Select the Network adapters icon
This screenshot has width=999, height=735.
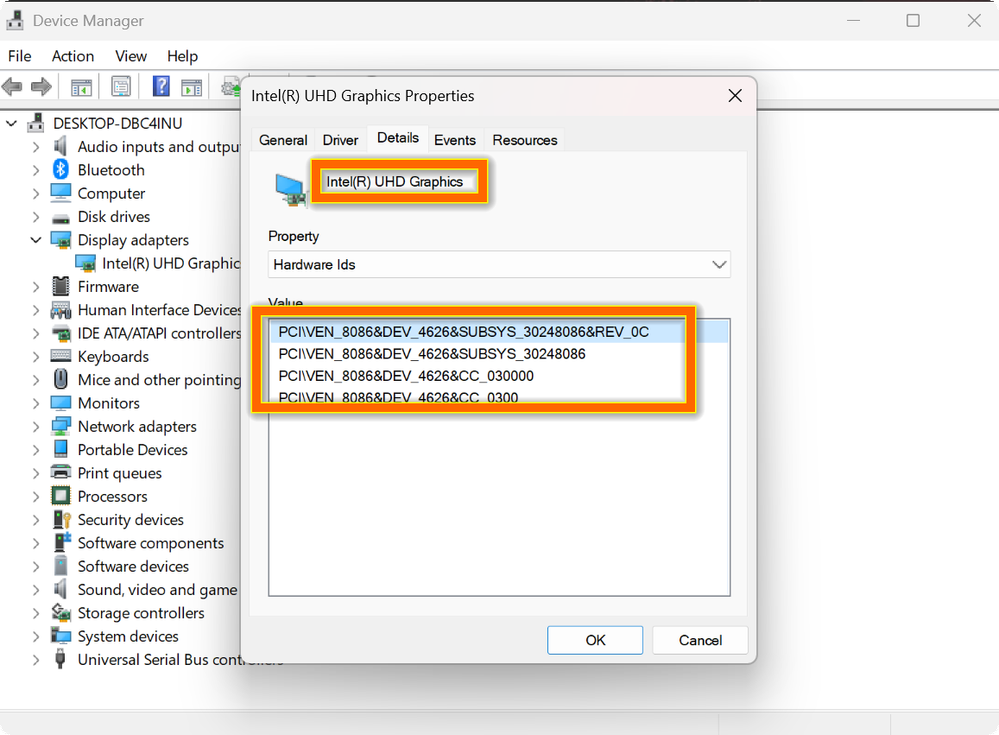61,425
